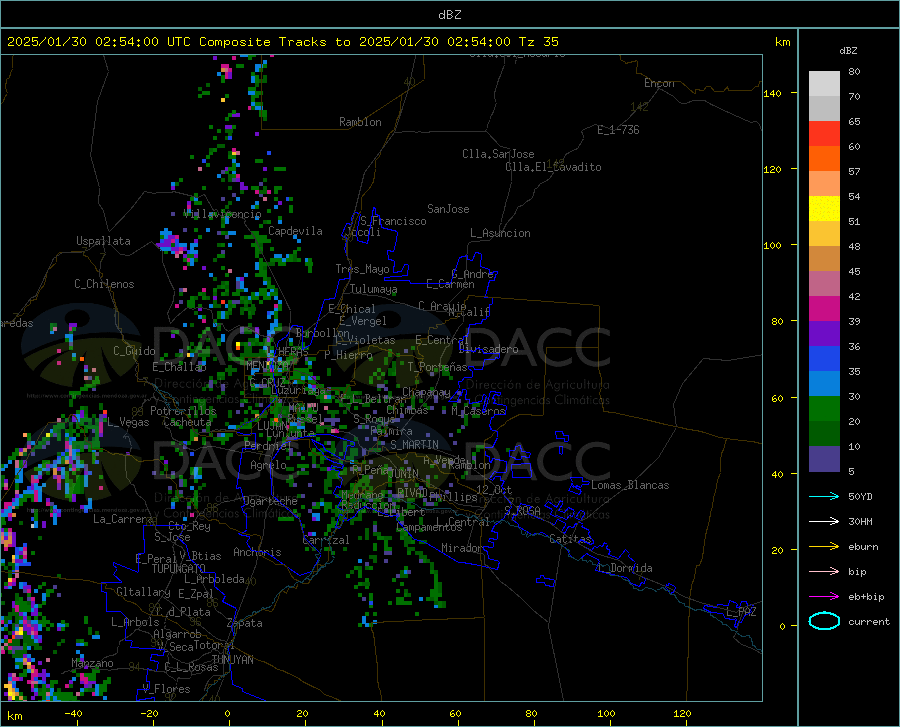Select the Divisadero location label
The height and width of the screenshot is (727, 900).
click(x=488, y=349)
